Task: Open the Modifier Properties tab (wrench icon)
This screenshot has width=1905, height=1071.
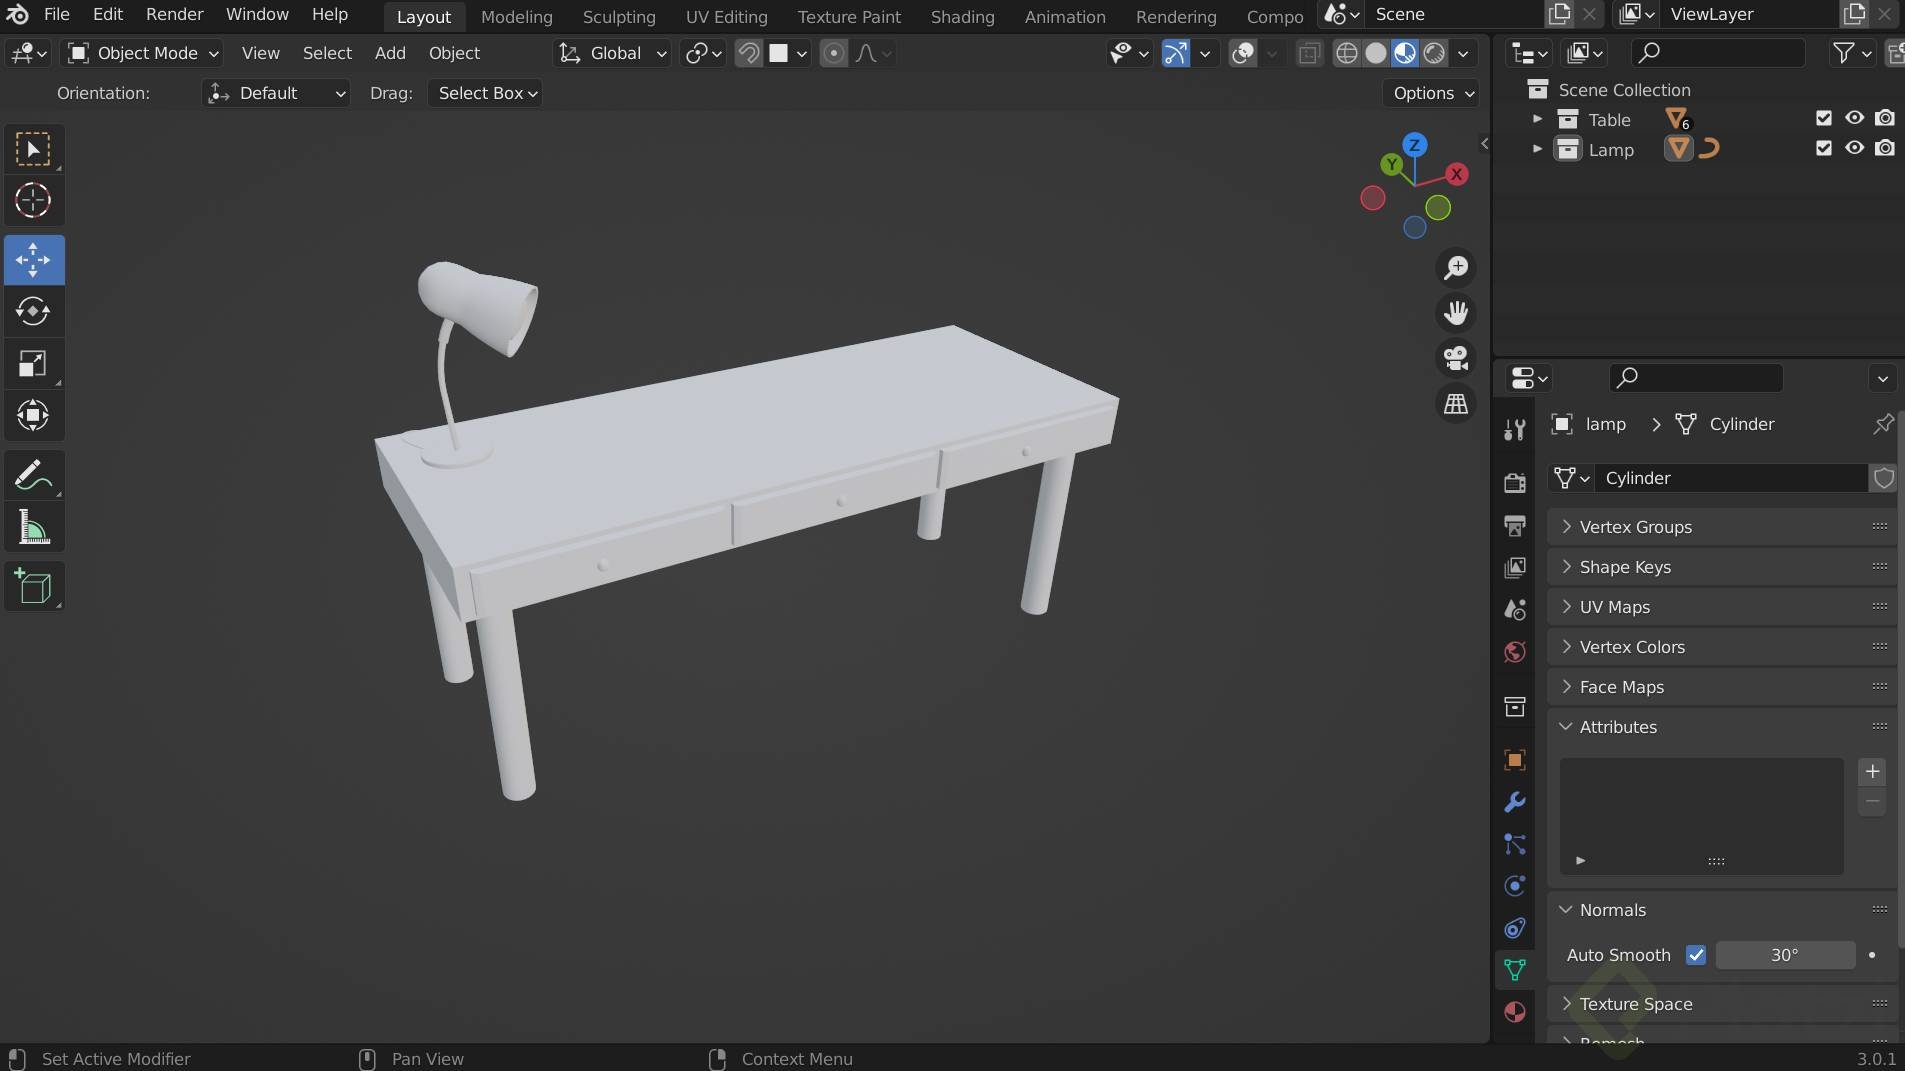Action: pyautogui.click(x=1514, y=802)
